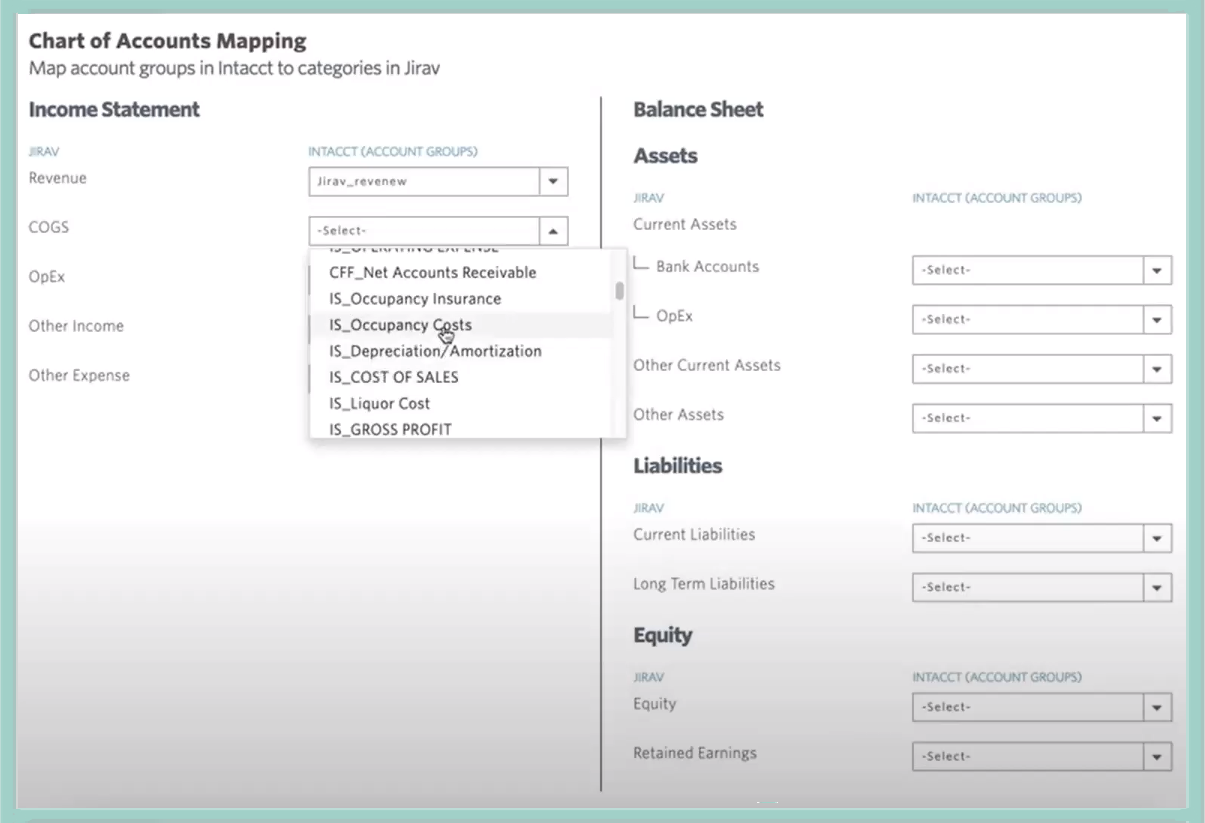Click the Other Income label
Image resolution: width=1205 pixels, height=823 pixels.
pos(76,326)
